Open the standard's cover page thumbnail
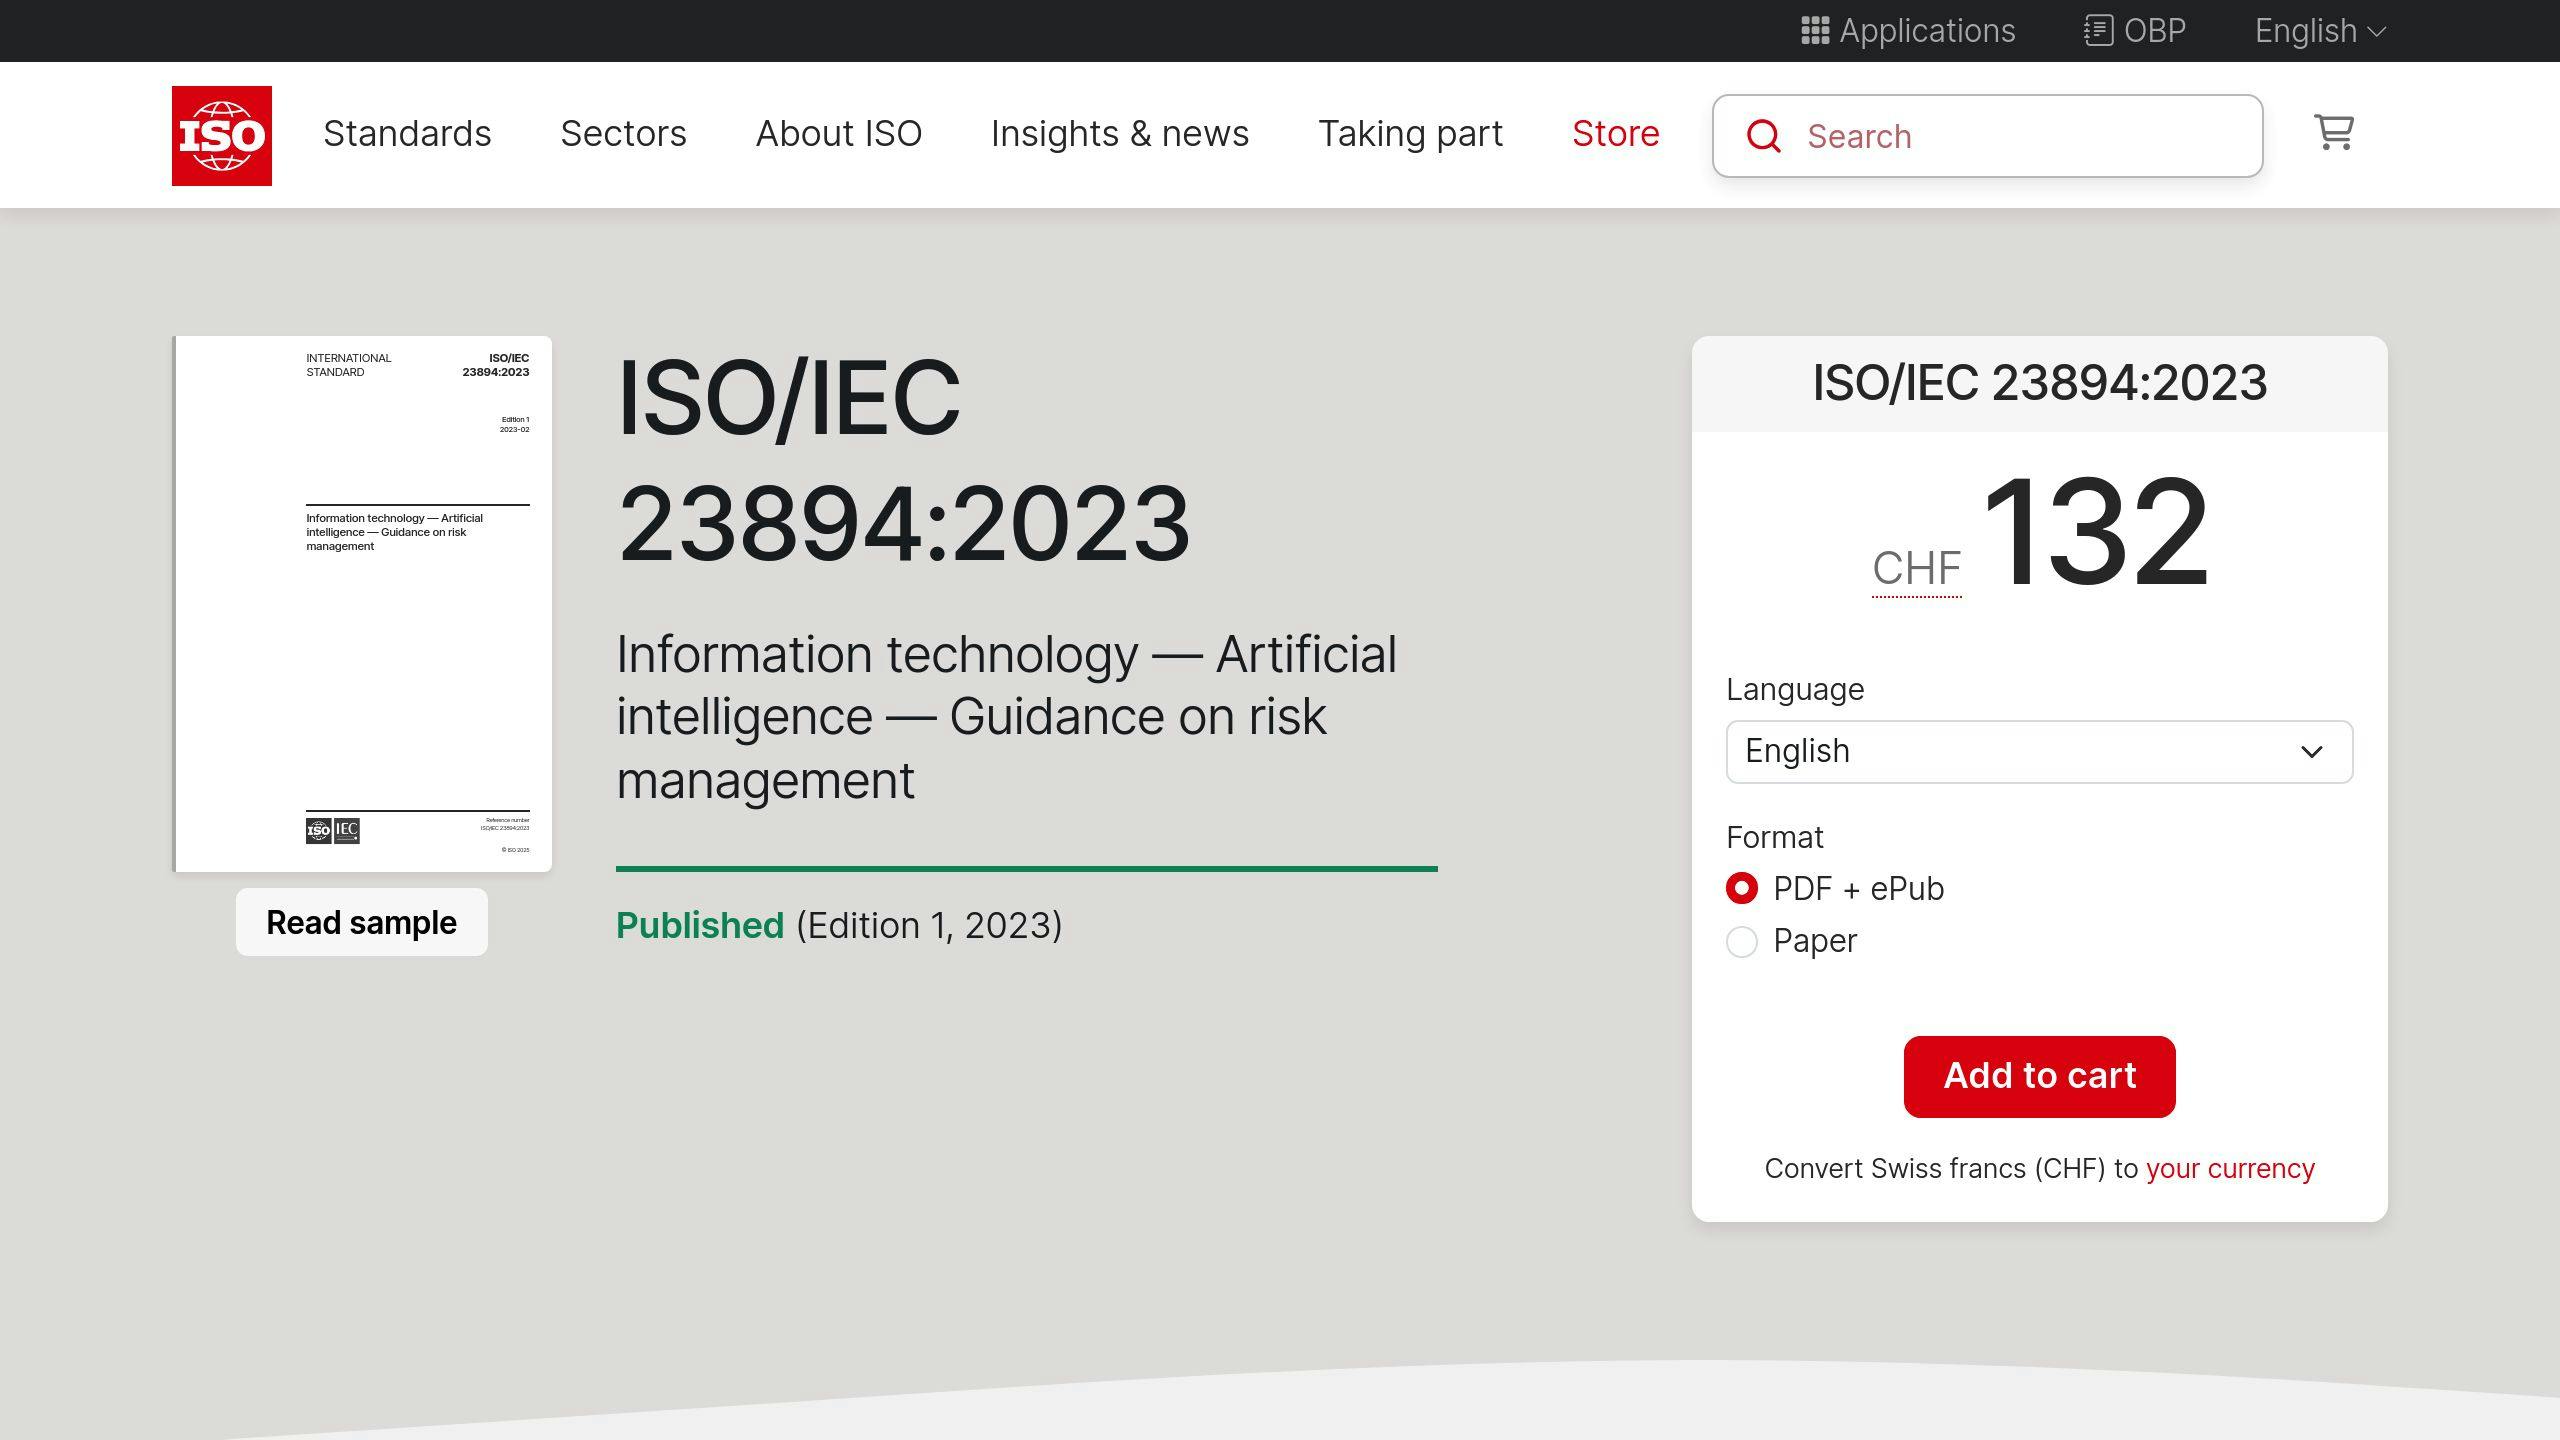Viewport: 2560px width, 1440px height. tap(362, 604)
